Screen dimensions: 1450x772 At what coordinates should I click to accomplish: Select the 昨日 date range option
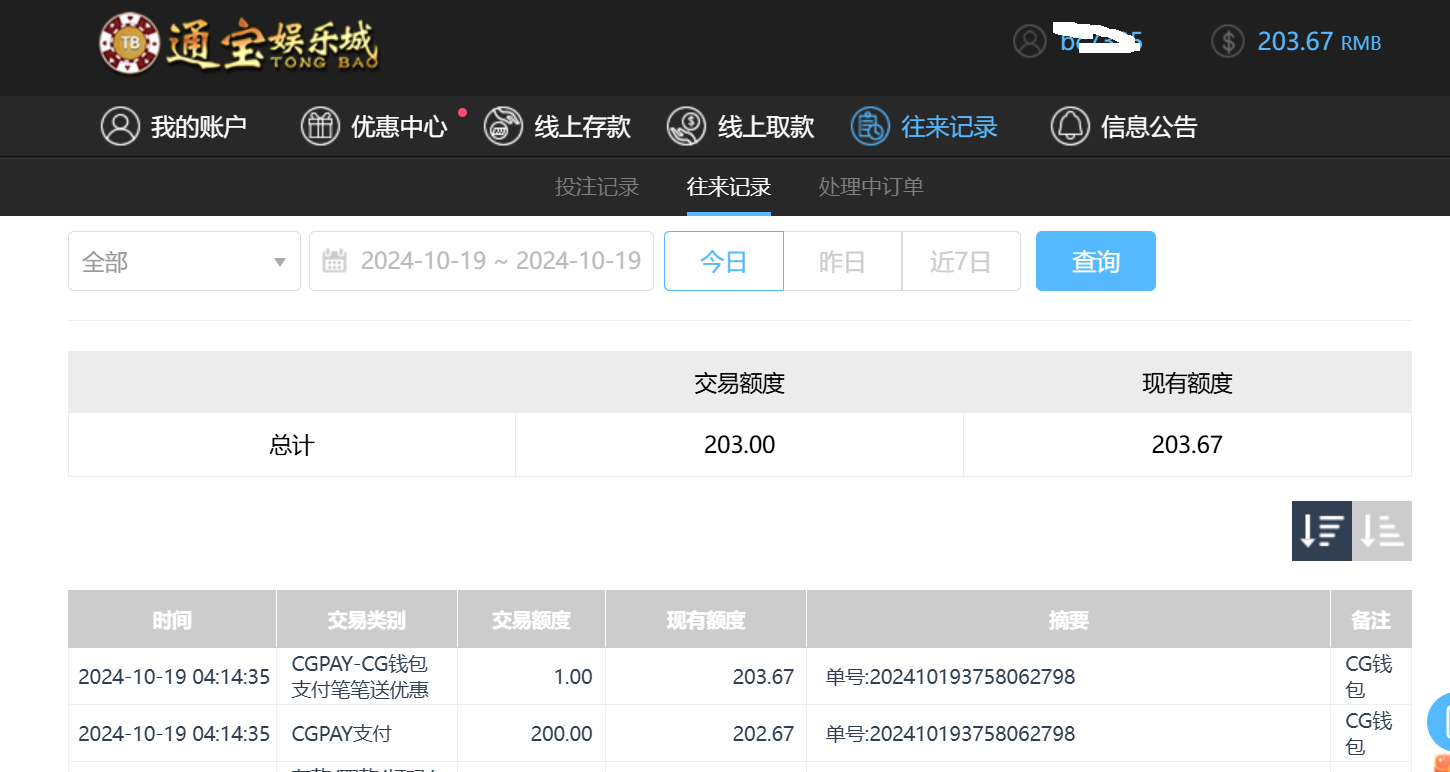(x=842, y=262)
